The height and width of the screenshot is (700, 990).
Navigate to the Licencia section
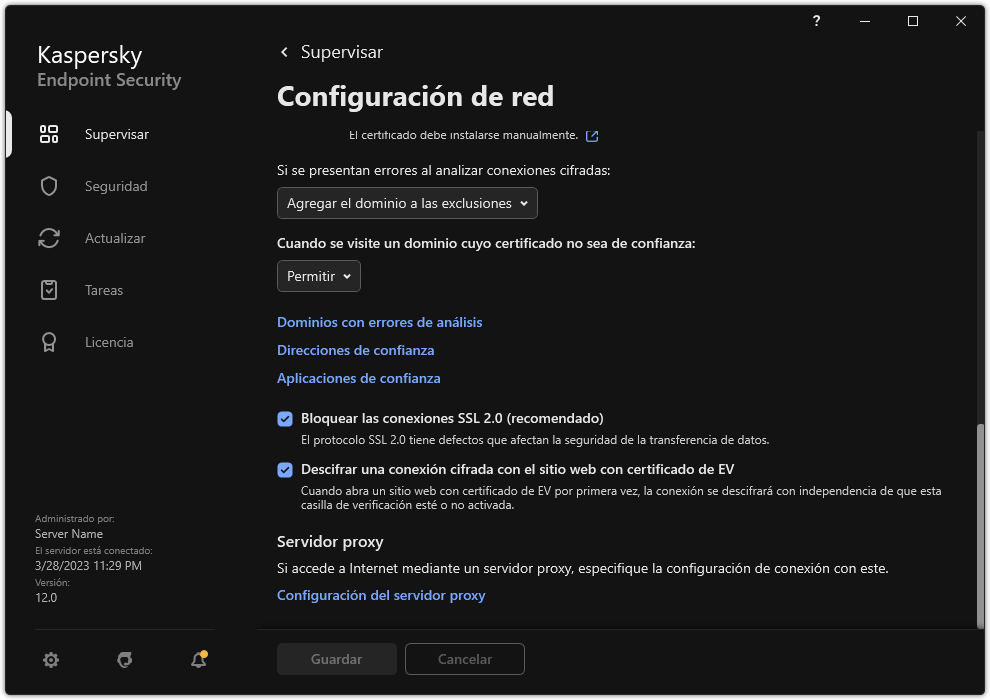[x=108, y=342]
